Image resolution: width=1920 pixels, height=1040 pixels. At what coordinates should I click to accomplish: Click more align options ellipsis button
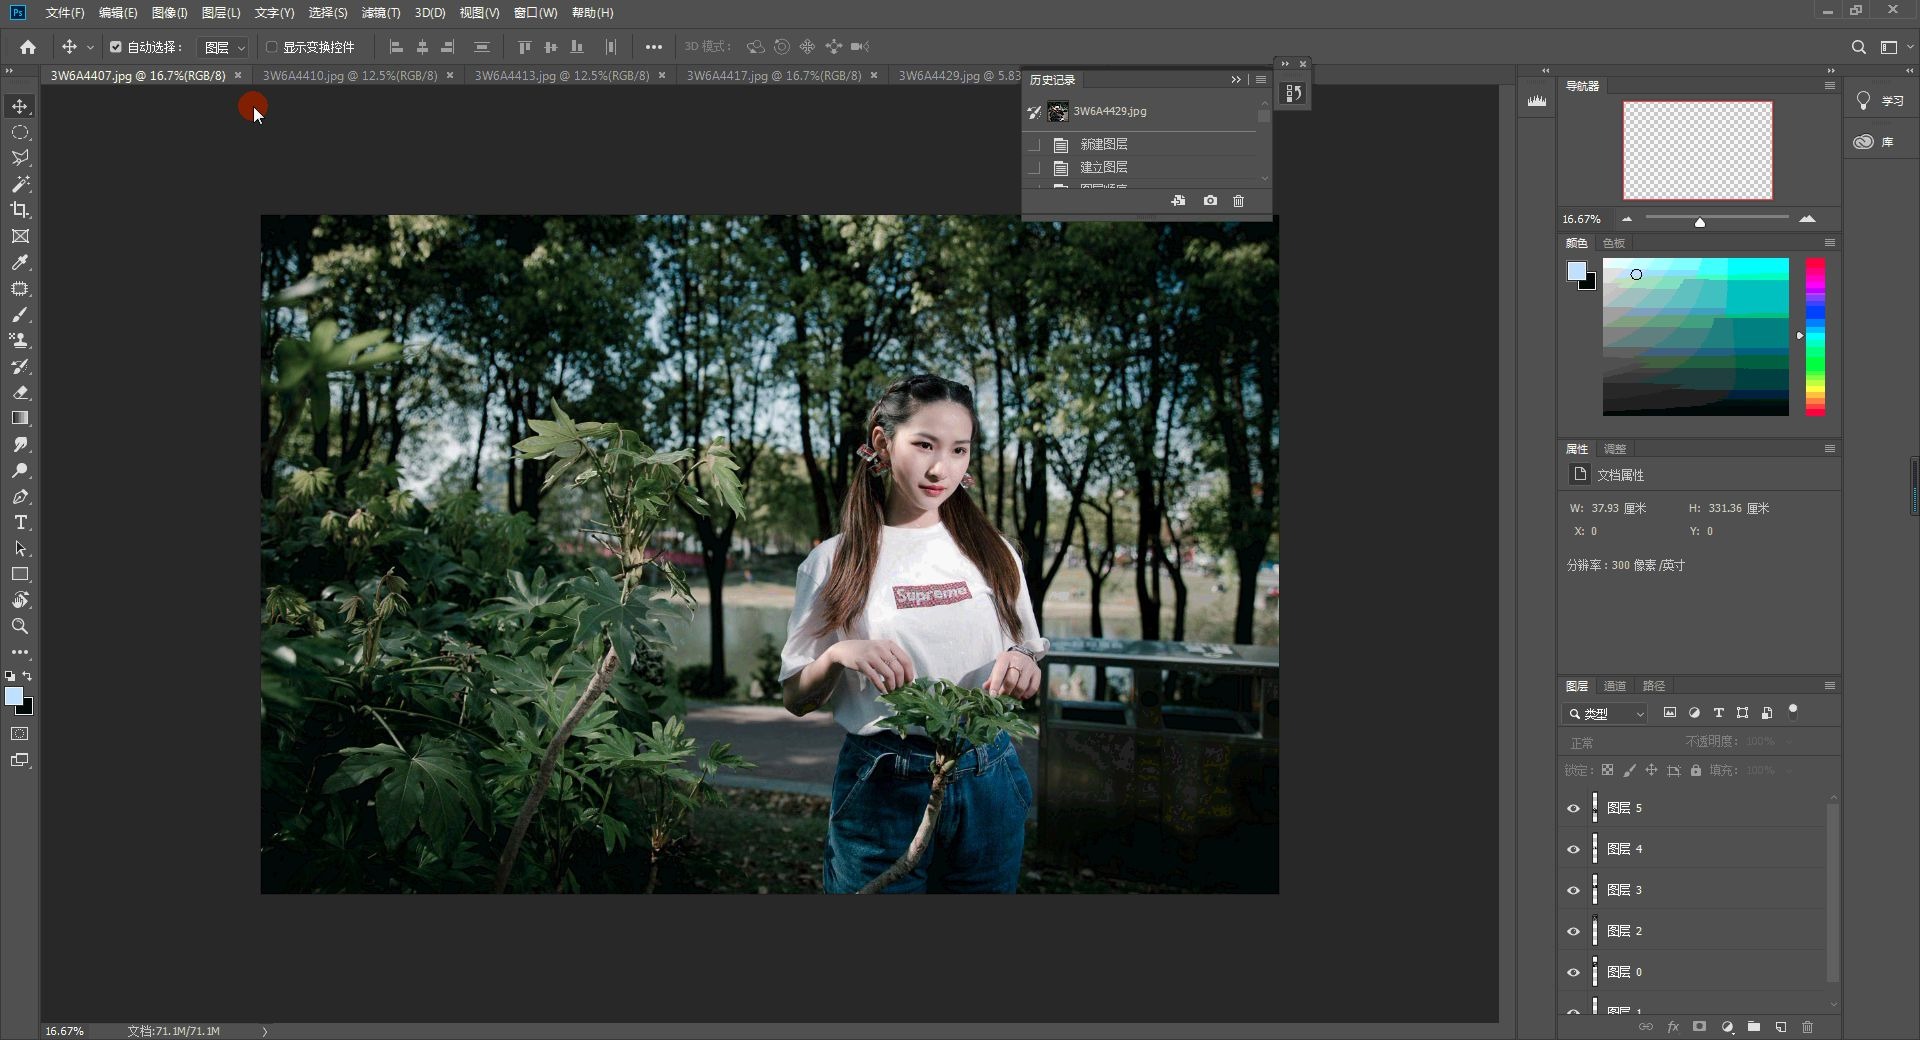(654, 47)
